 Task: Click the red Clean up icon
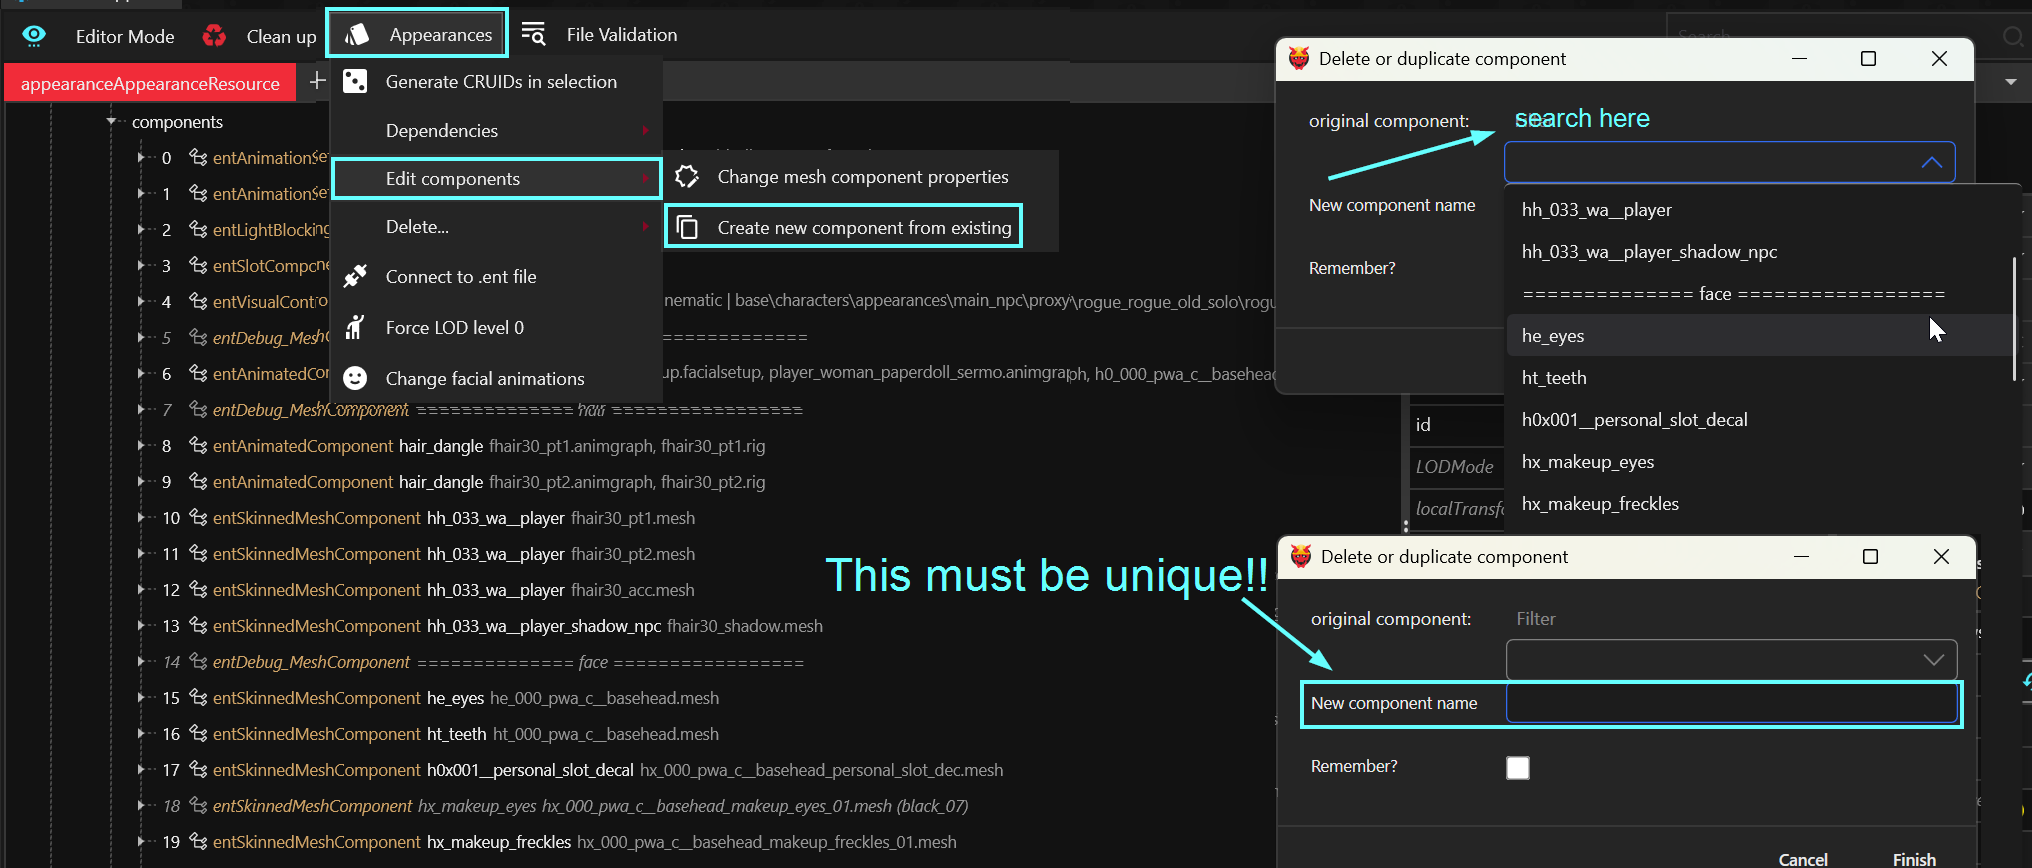coord(214,36)
